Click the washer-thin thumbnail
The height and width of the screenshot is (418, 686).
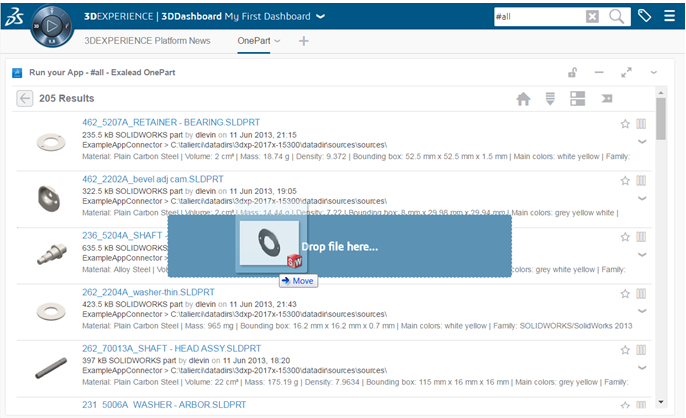coord(51,312)
